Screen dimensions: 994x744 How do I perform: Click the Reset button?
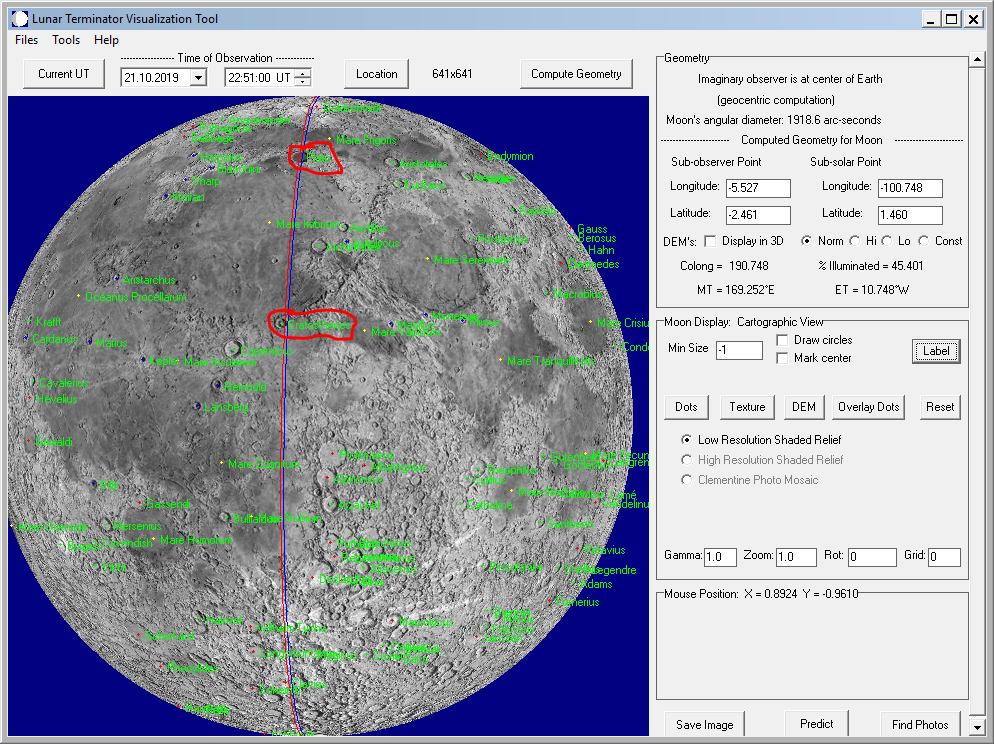point(940,407)
